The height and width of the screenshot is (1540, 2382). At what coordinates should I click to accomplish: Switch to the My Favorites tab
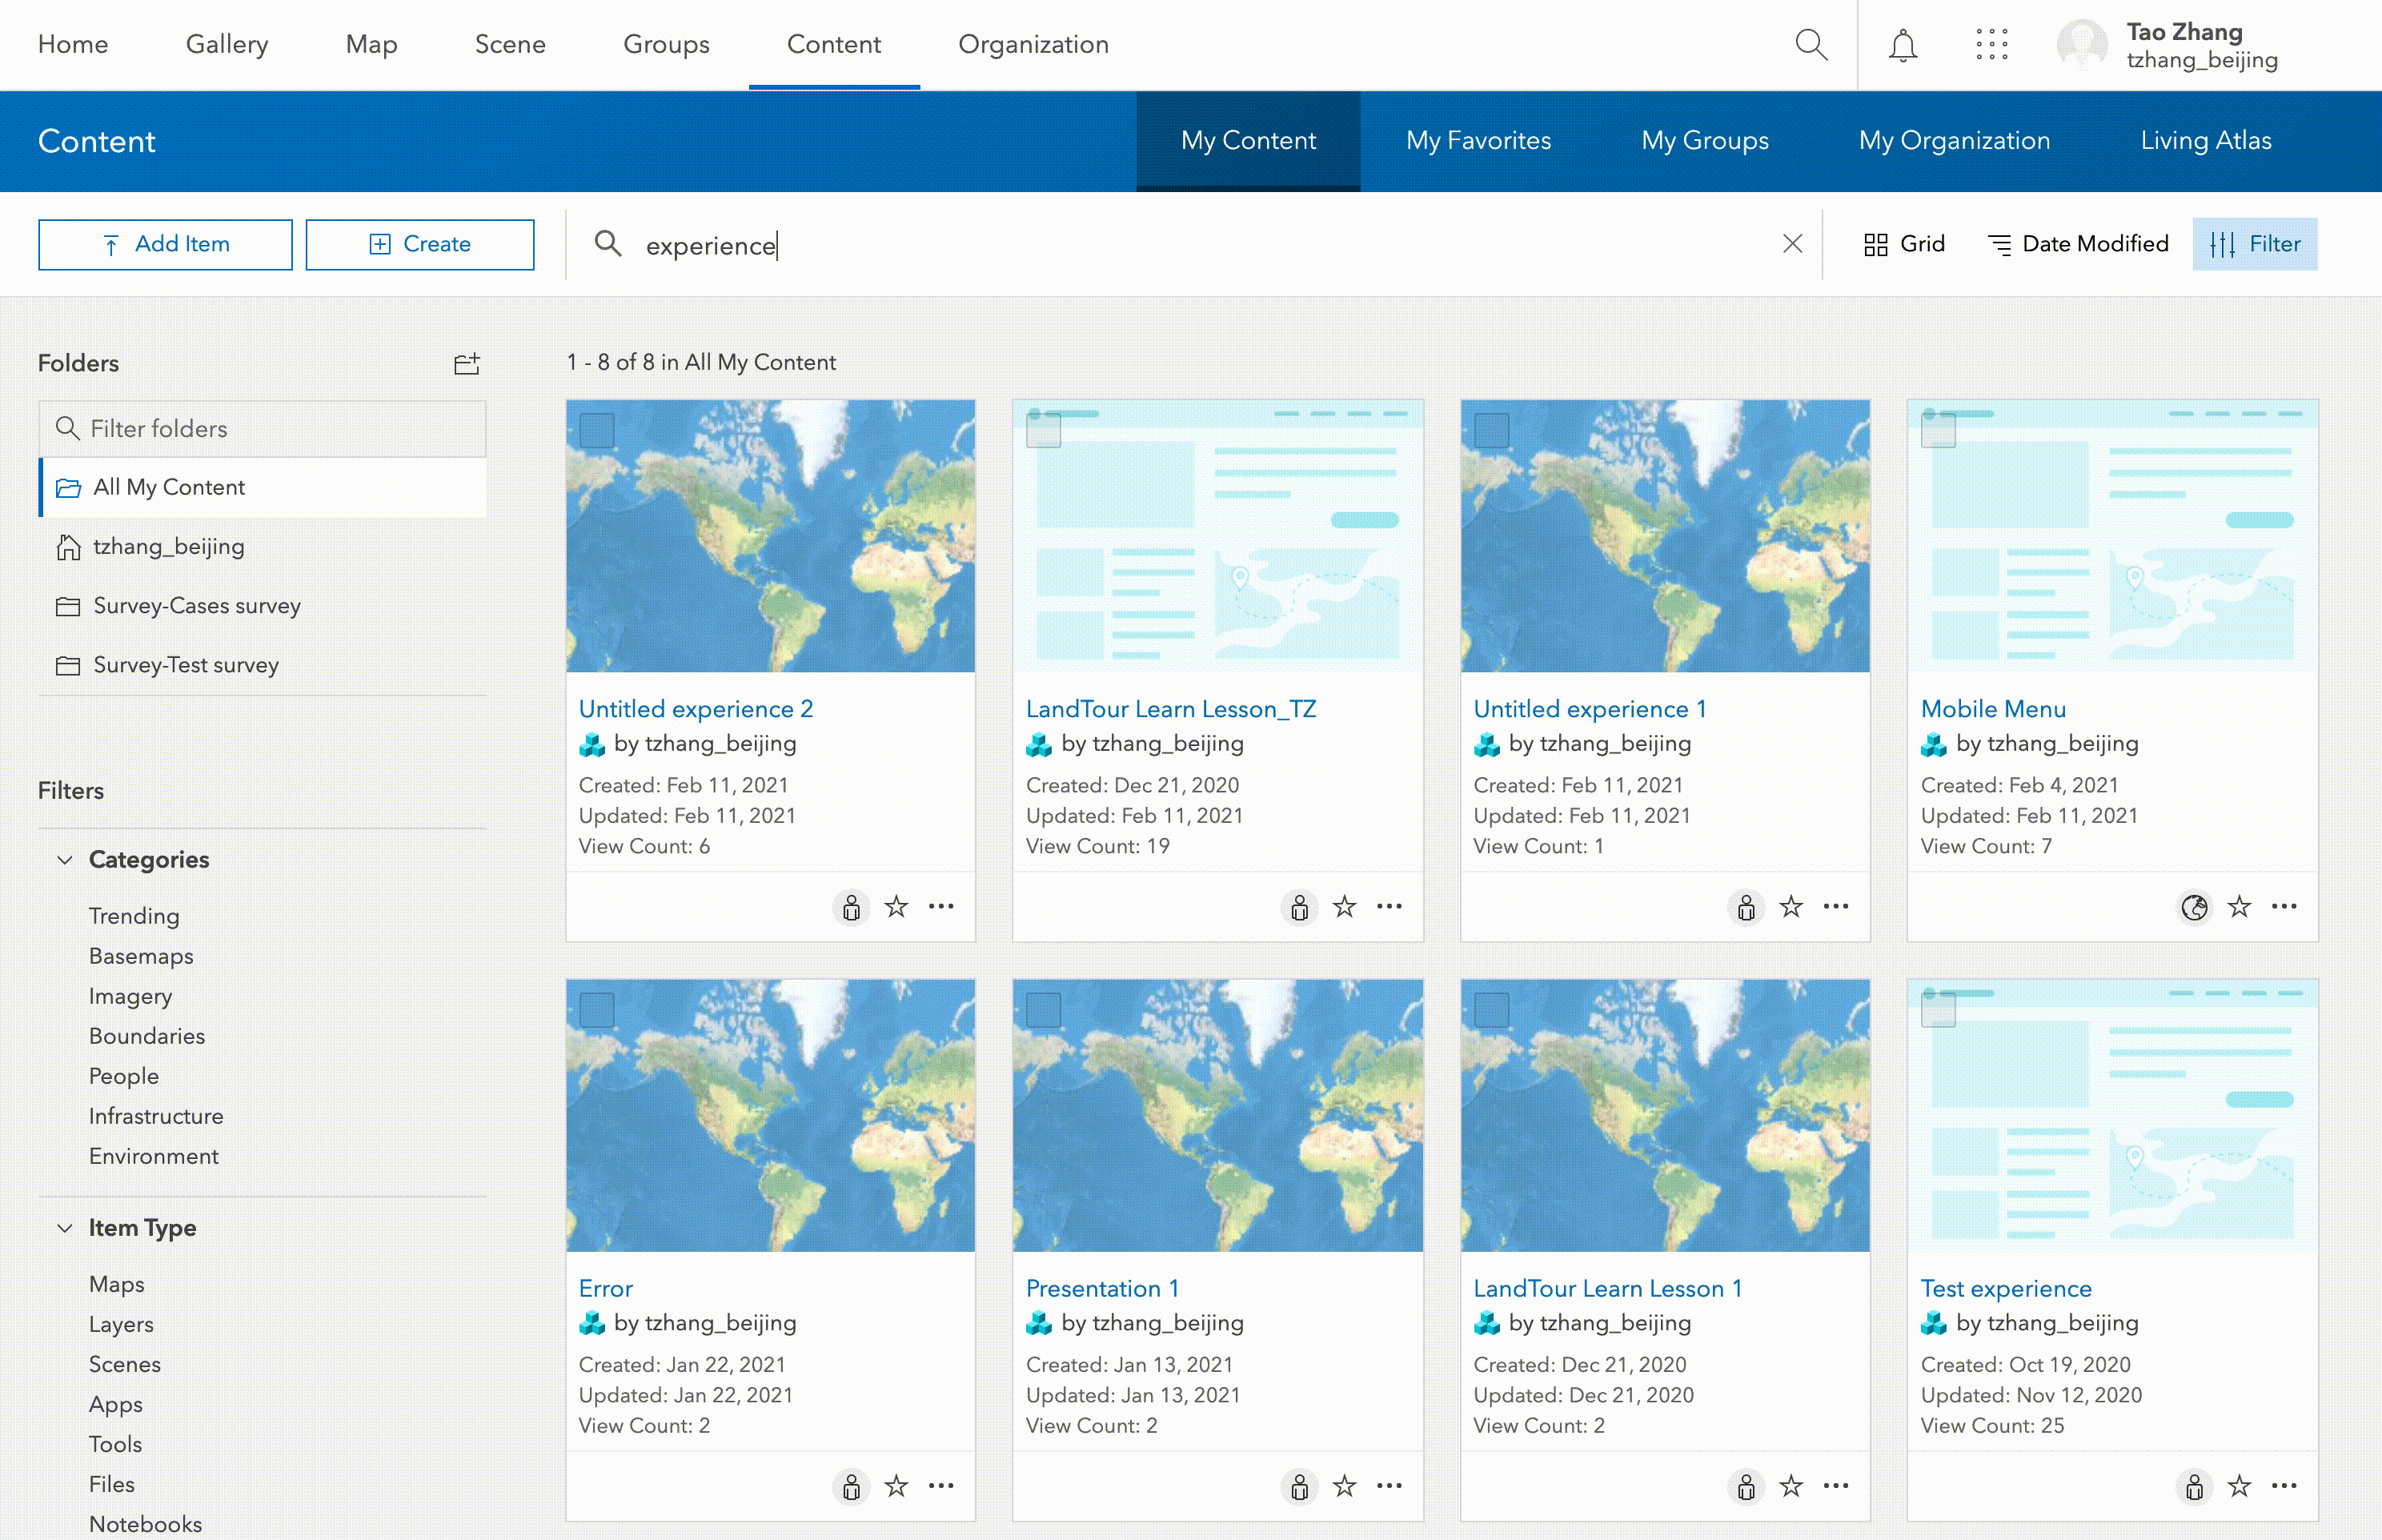1478,141
